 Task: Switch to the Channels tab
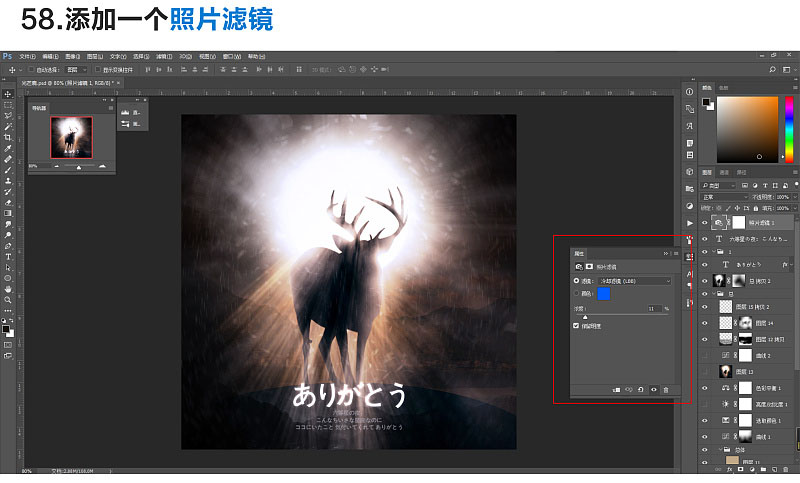(724, 172)
